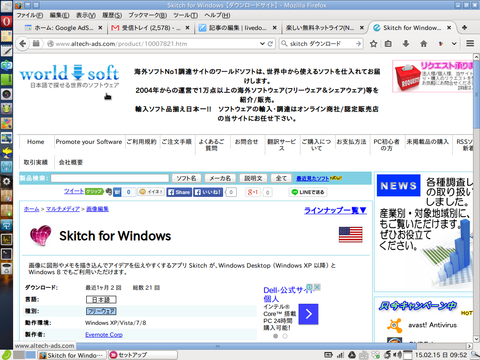Open the ファイル(F) menu
This screenshot has width=480, height=360.
click(x=29, y=15)
